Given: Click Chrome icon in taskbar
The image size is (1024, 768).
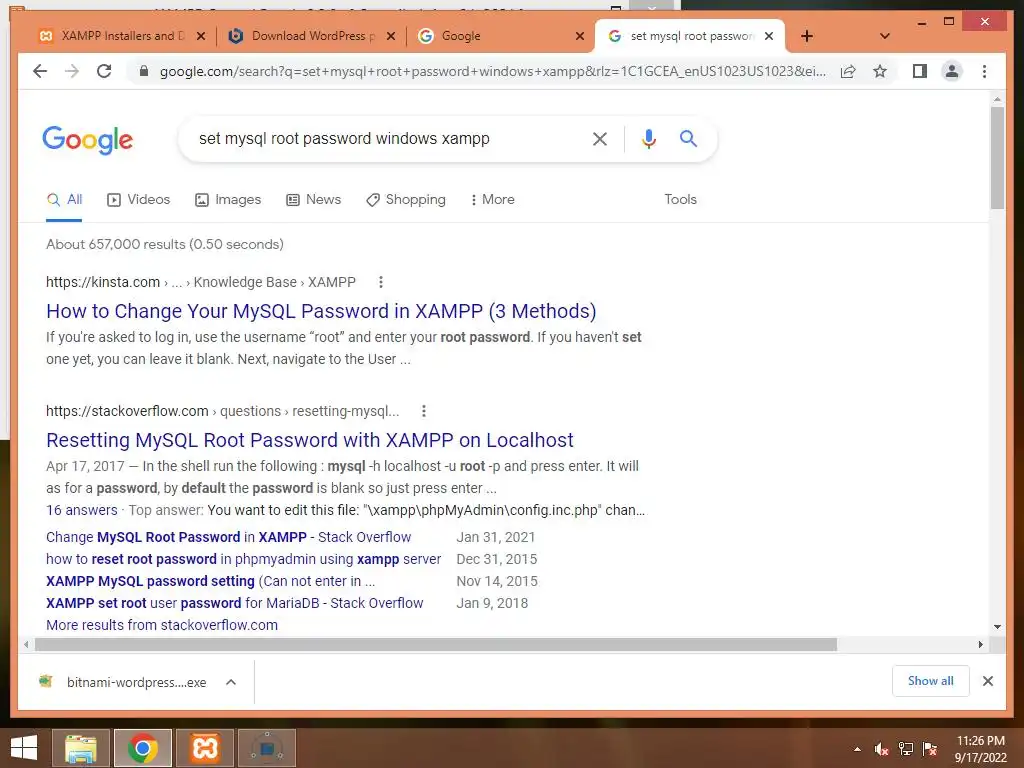Looking at the screenshot, I should (143, 748).
